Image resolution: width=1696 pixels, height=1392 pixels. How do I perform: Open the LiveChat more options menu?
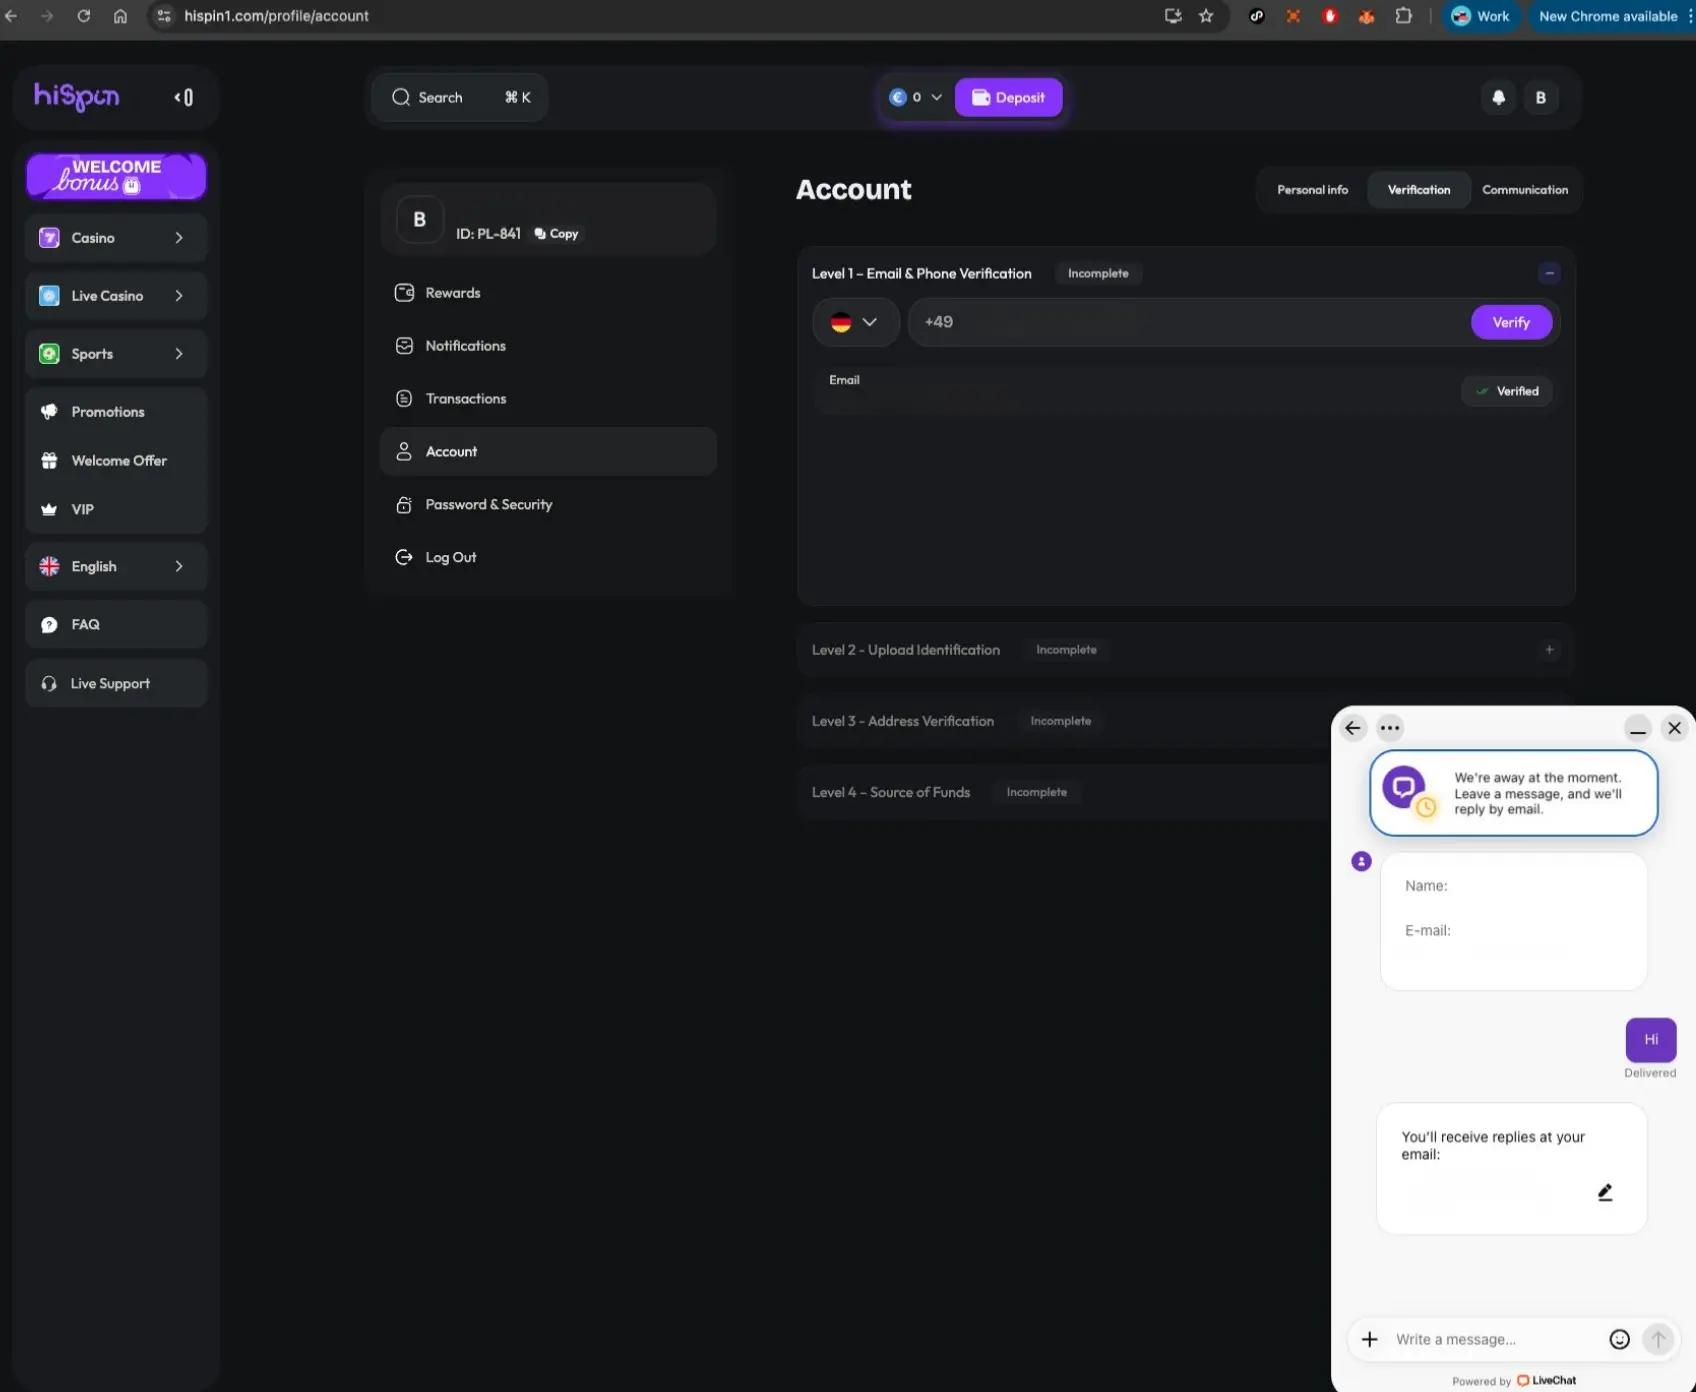click(x=1389, y=728)
